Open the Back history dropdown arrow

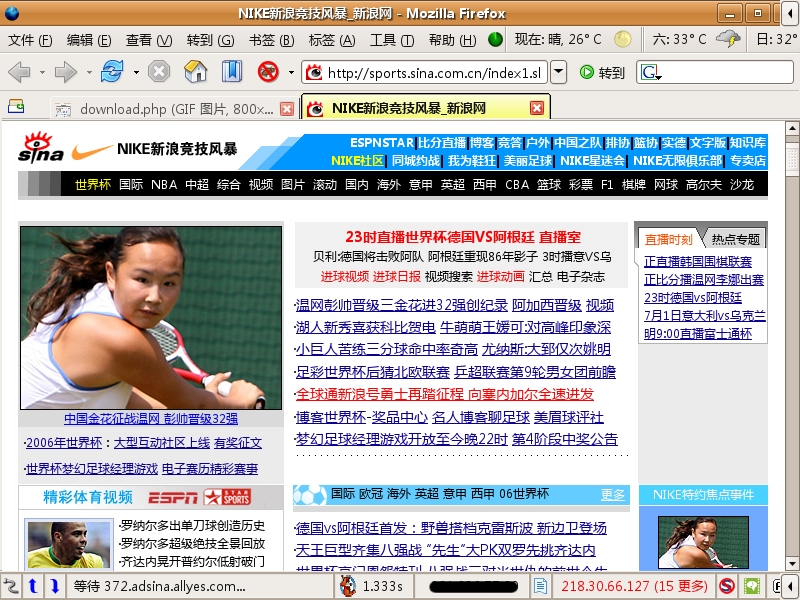[x=42, y=72]
